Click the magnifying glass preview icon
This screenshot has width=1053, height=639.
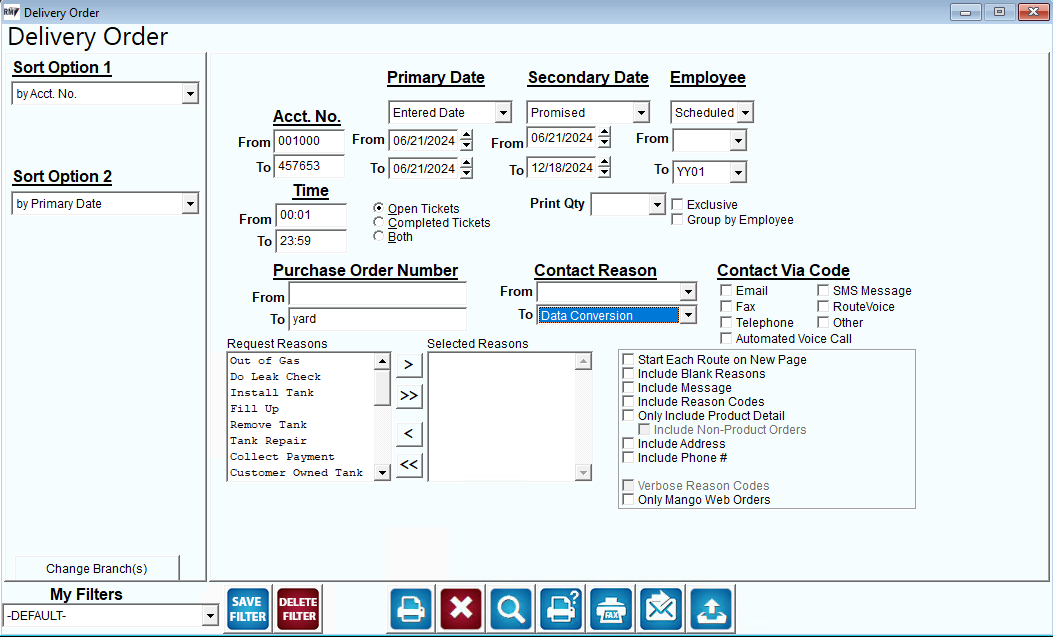511,609
